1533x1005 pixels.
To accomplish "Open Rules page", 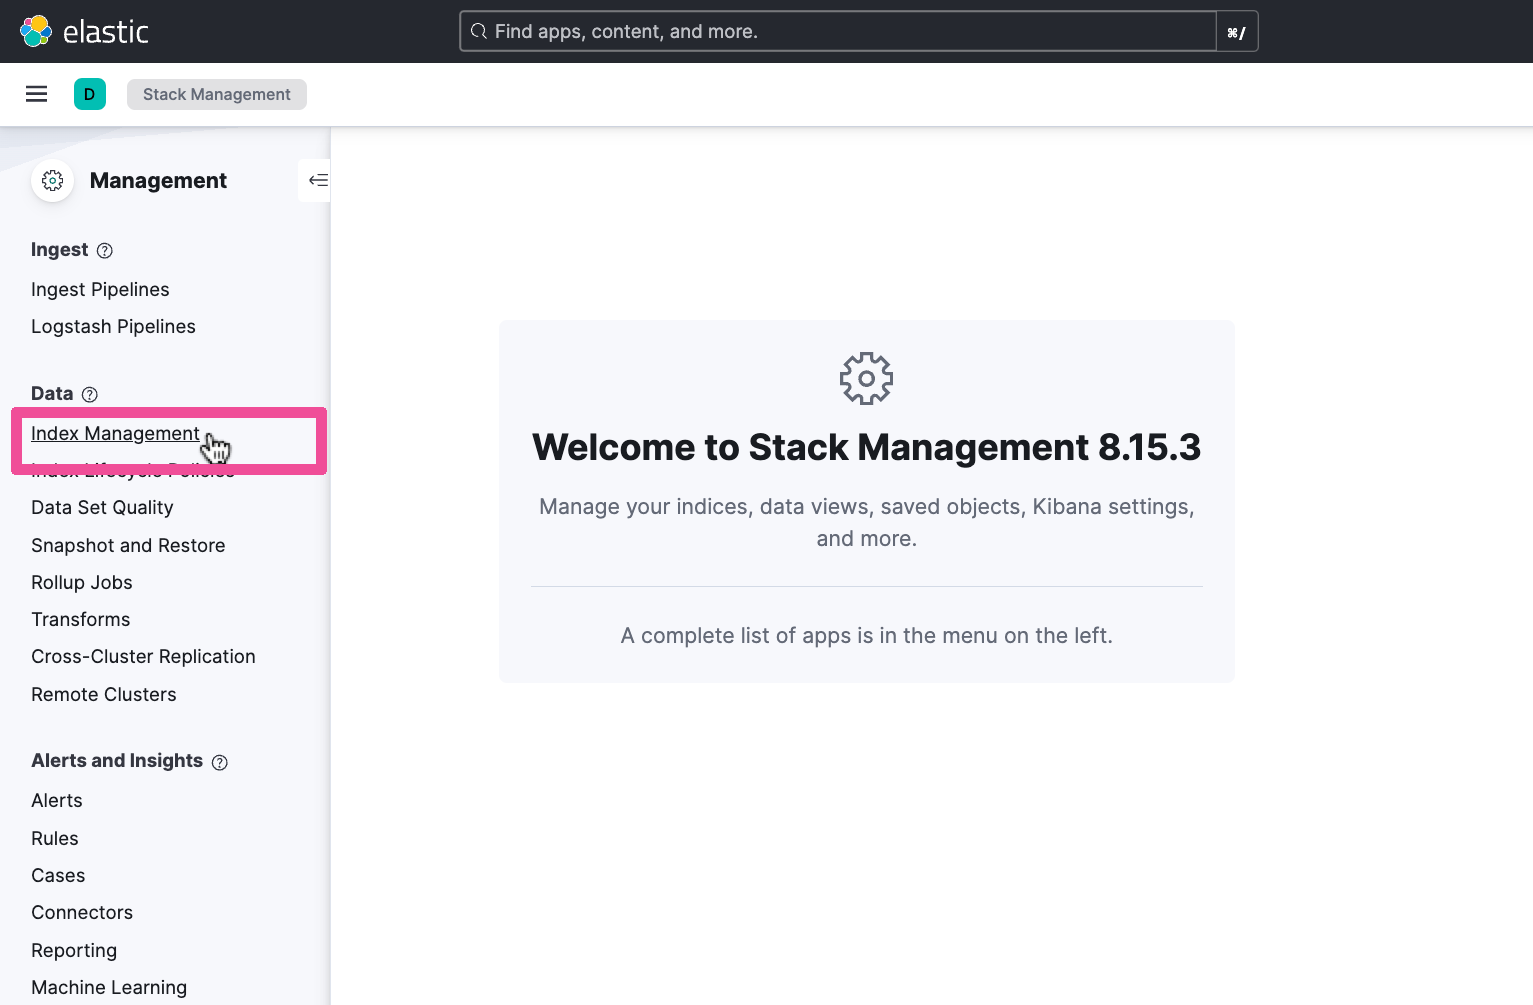I will pyautogui.click(x=55, y=838).
